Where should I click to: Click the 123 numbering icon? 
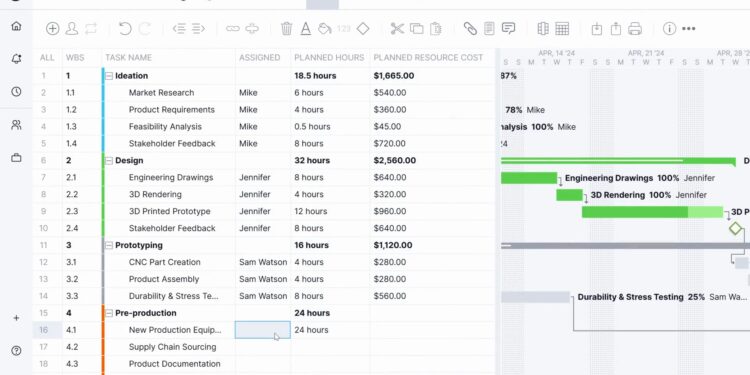coord(344,29)
